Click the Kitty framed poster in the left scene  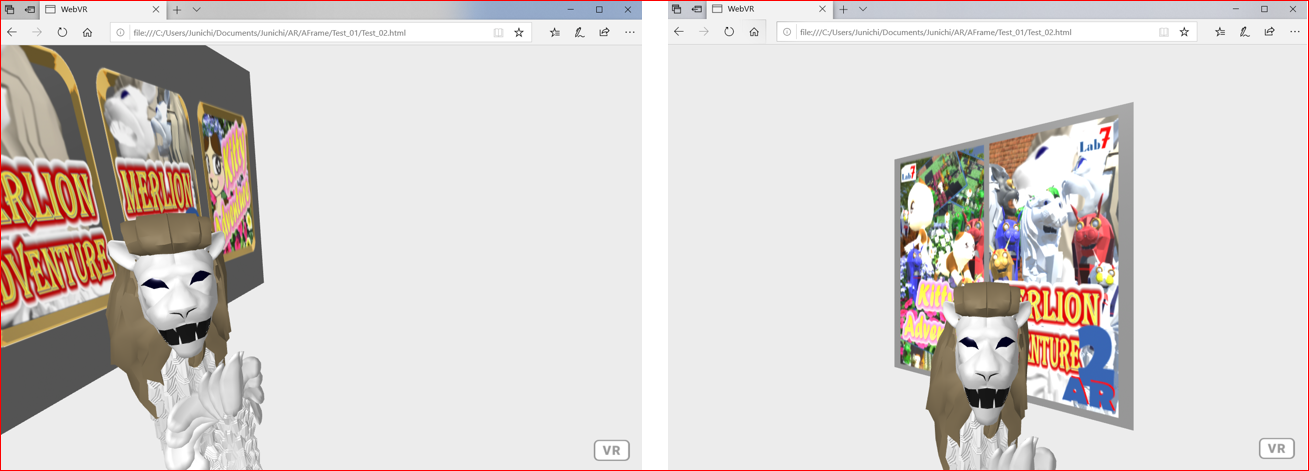pos(227,182)
